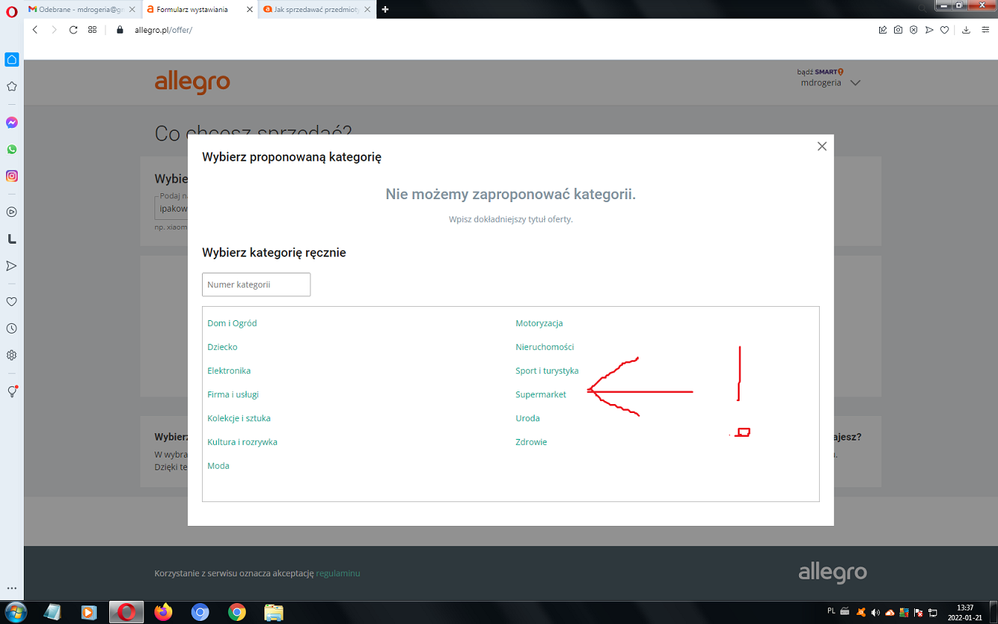Viewport: 998px width, 624px height.
Task: Select the Elektronika category
Action: click(x=229, y=370)
